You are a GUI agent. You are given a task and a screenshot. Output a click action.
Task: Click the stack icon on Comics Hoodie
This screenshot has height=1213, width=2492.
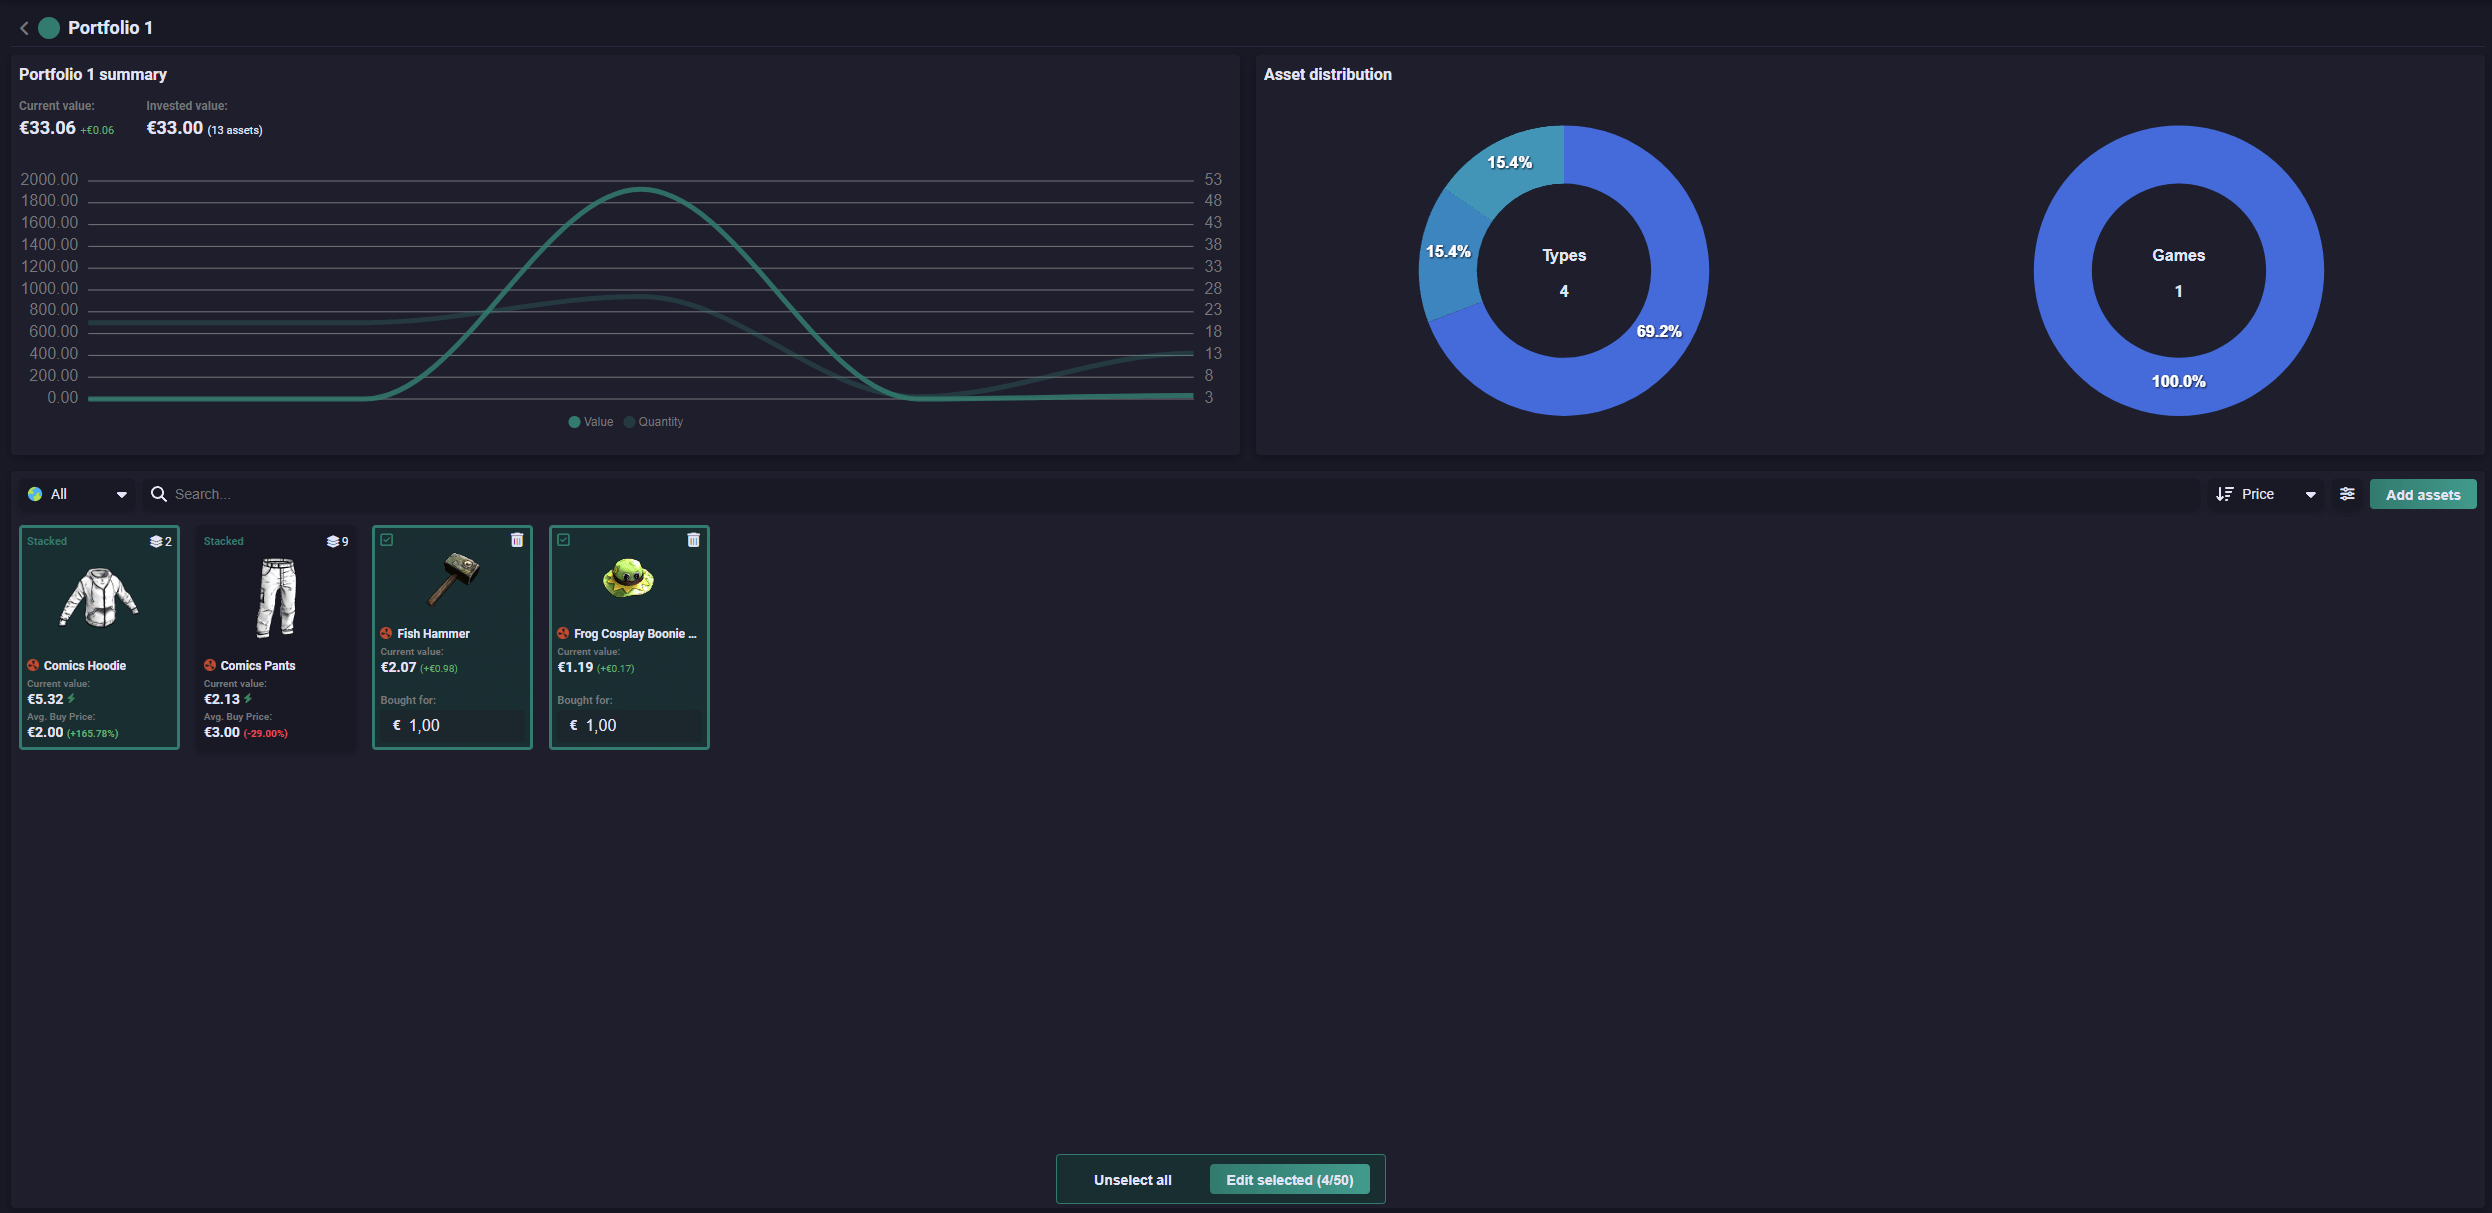(x=156, y=541)
